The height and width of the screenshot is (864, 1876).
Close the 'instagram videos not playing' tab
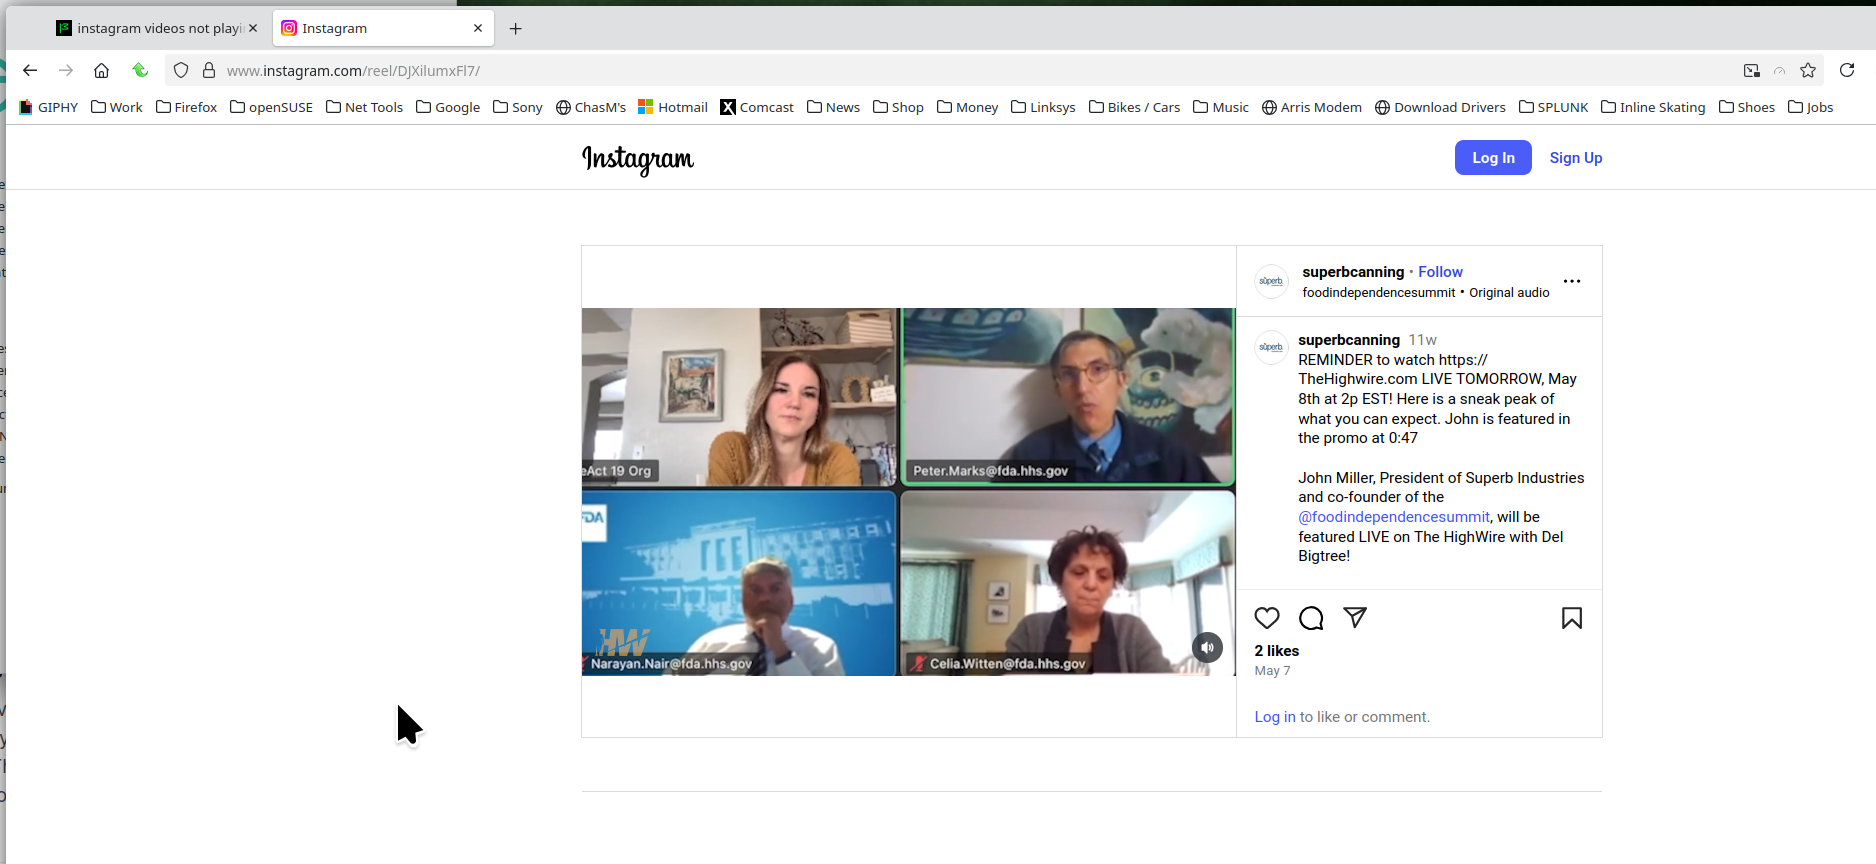point(253,28)
